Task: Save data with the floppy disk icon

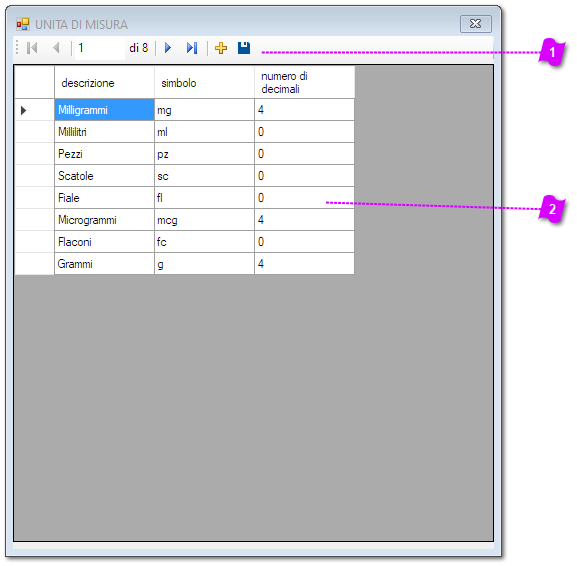Action: tap(244, 48)
